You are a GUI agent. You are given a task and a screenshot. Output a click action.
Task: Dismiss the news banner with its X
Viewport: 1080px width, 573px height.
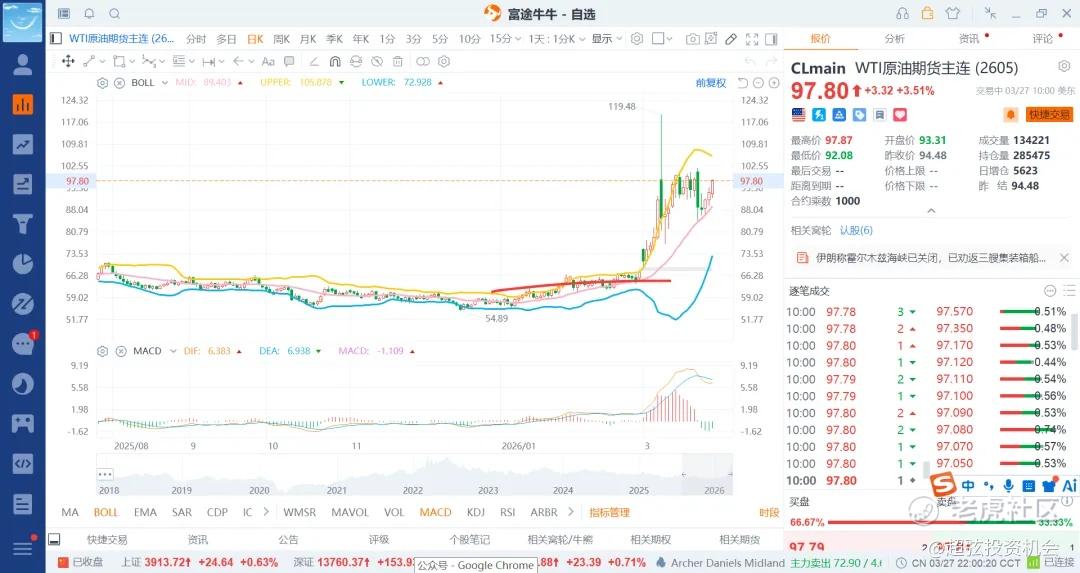pyautogui.click(x=1064, y=258)
